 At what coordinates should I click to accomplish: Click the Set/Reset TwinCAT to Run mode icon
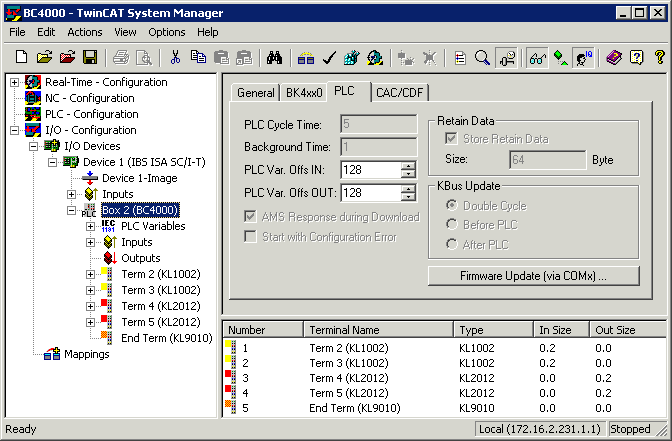click(x=375, y=57)
